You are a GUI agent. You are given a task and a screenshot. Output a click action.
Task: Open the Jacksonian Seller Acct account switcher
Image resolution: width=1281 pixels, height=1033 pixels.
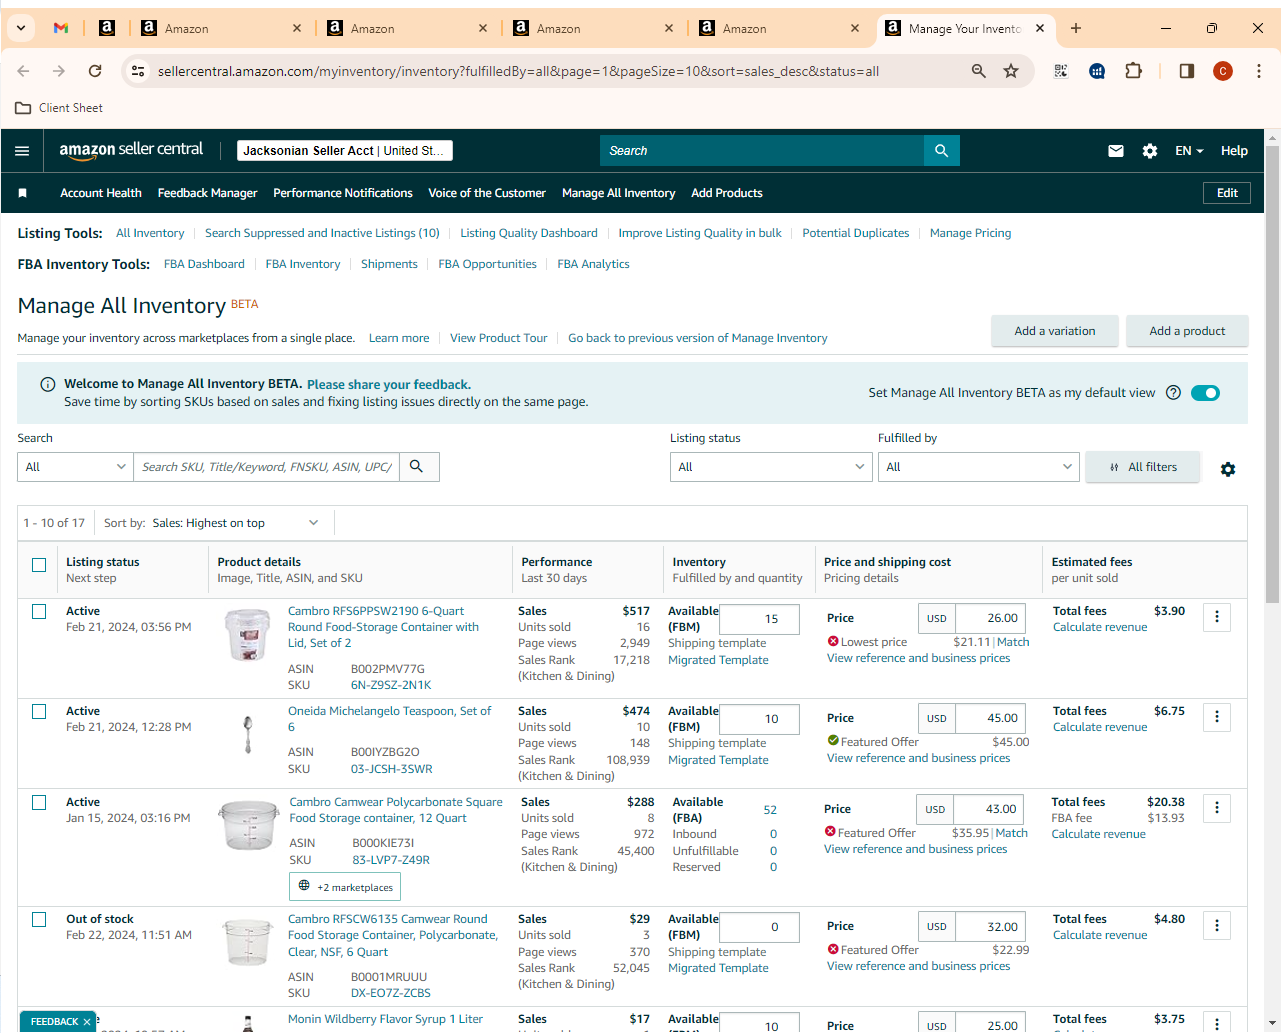point(345,151)
